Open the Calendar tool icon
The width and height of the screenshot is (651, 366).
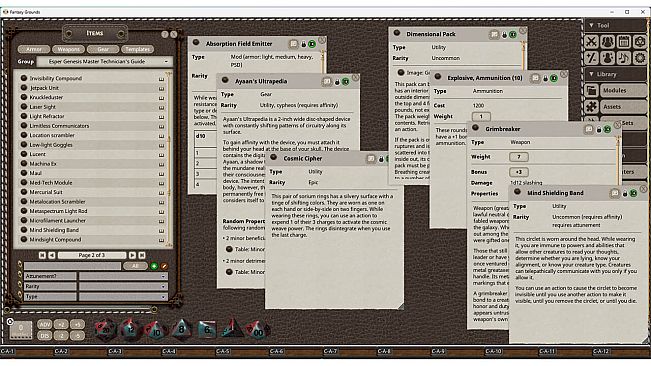624,42
